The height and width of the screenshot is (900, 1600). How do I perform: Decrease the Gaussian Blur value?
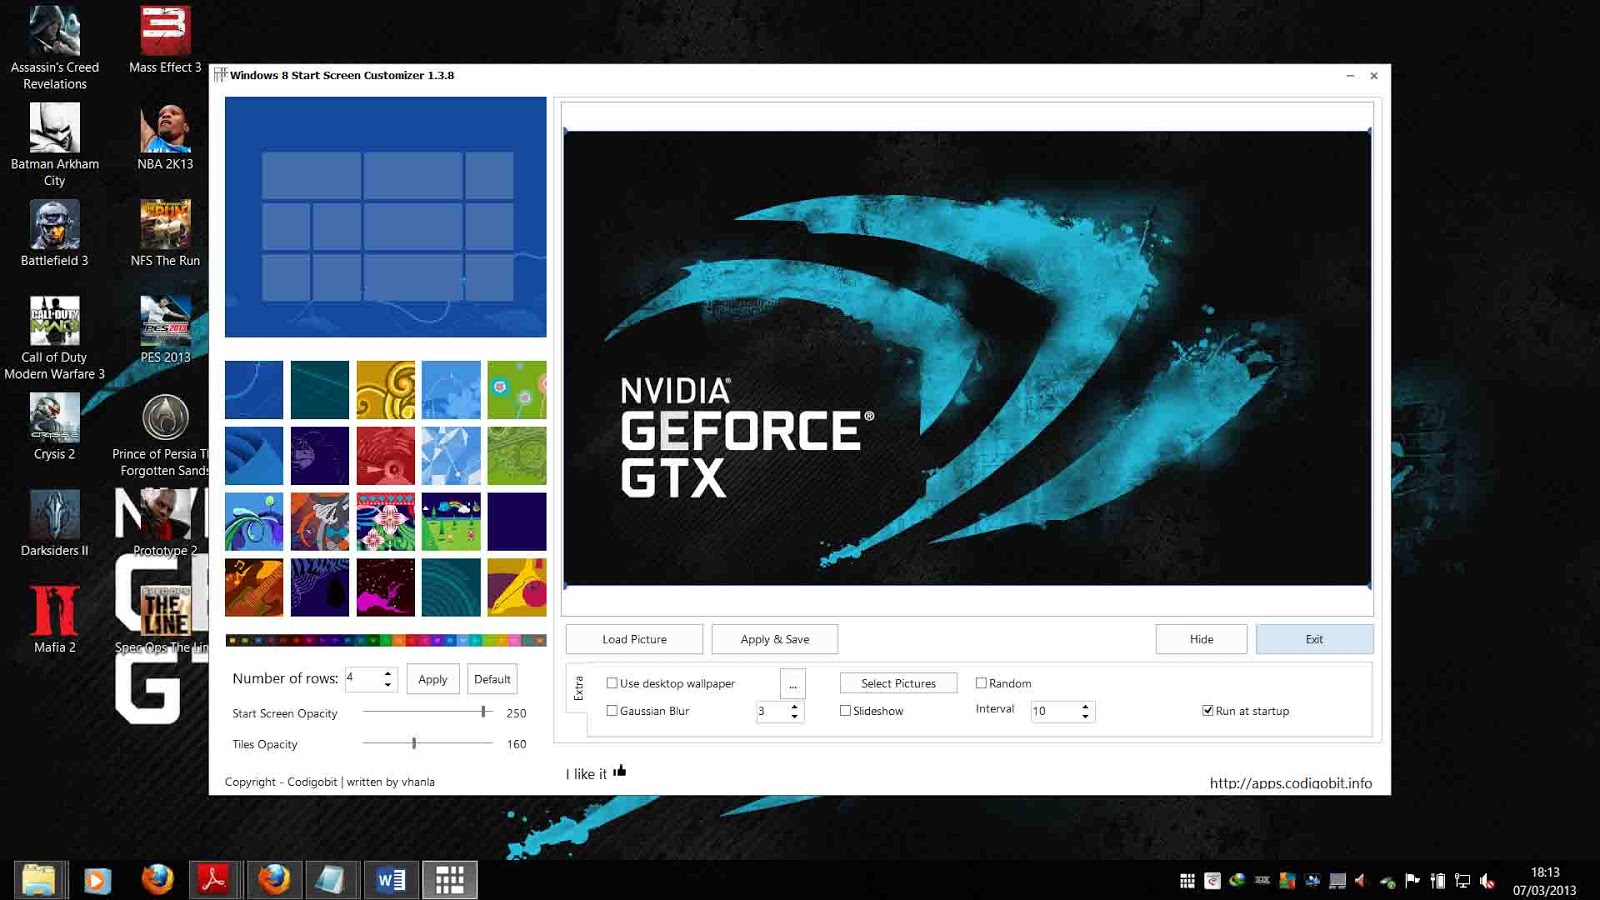coord(795,717)
